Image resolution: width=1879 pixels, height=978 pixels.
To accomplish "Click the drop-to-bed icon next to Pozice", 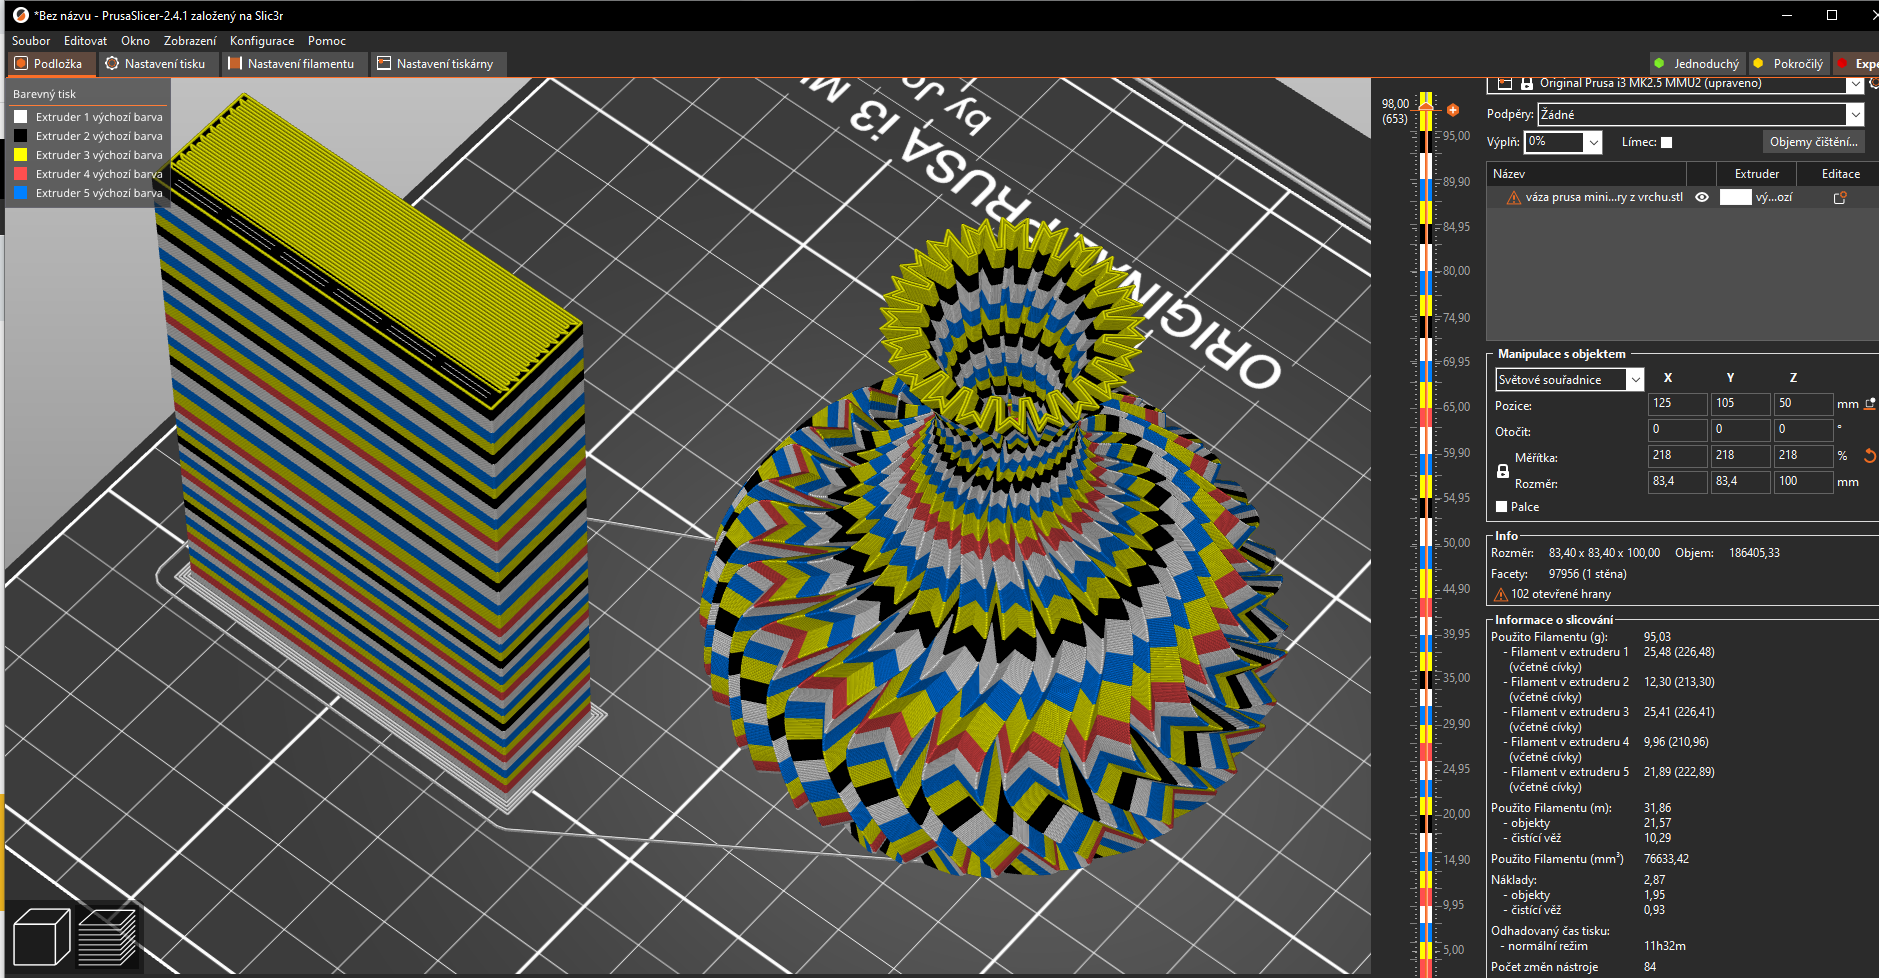I will [1869, 404].
